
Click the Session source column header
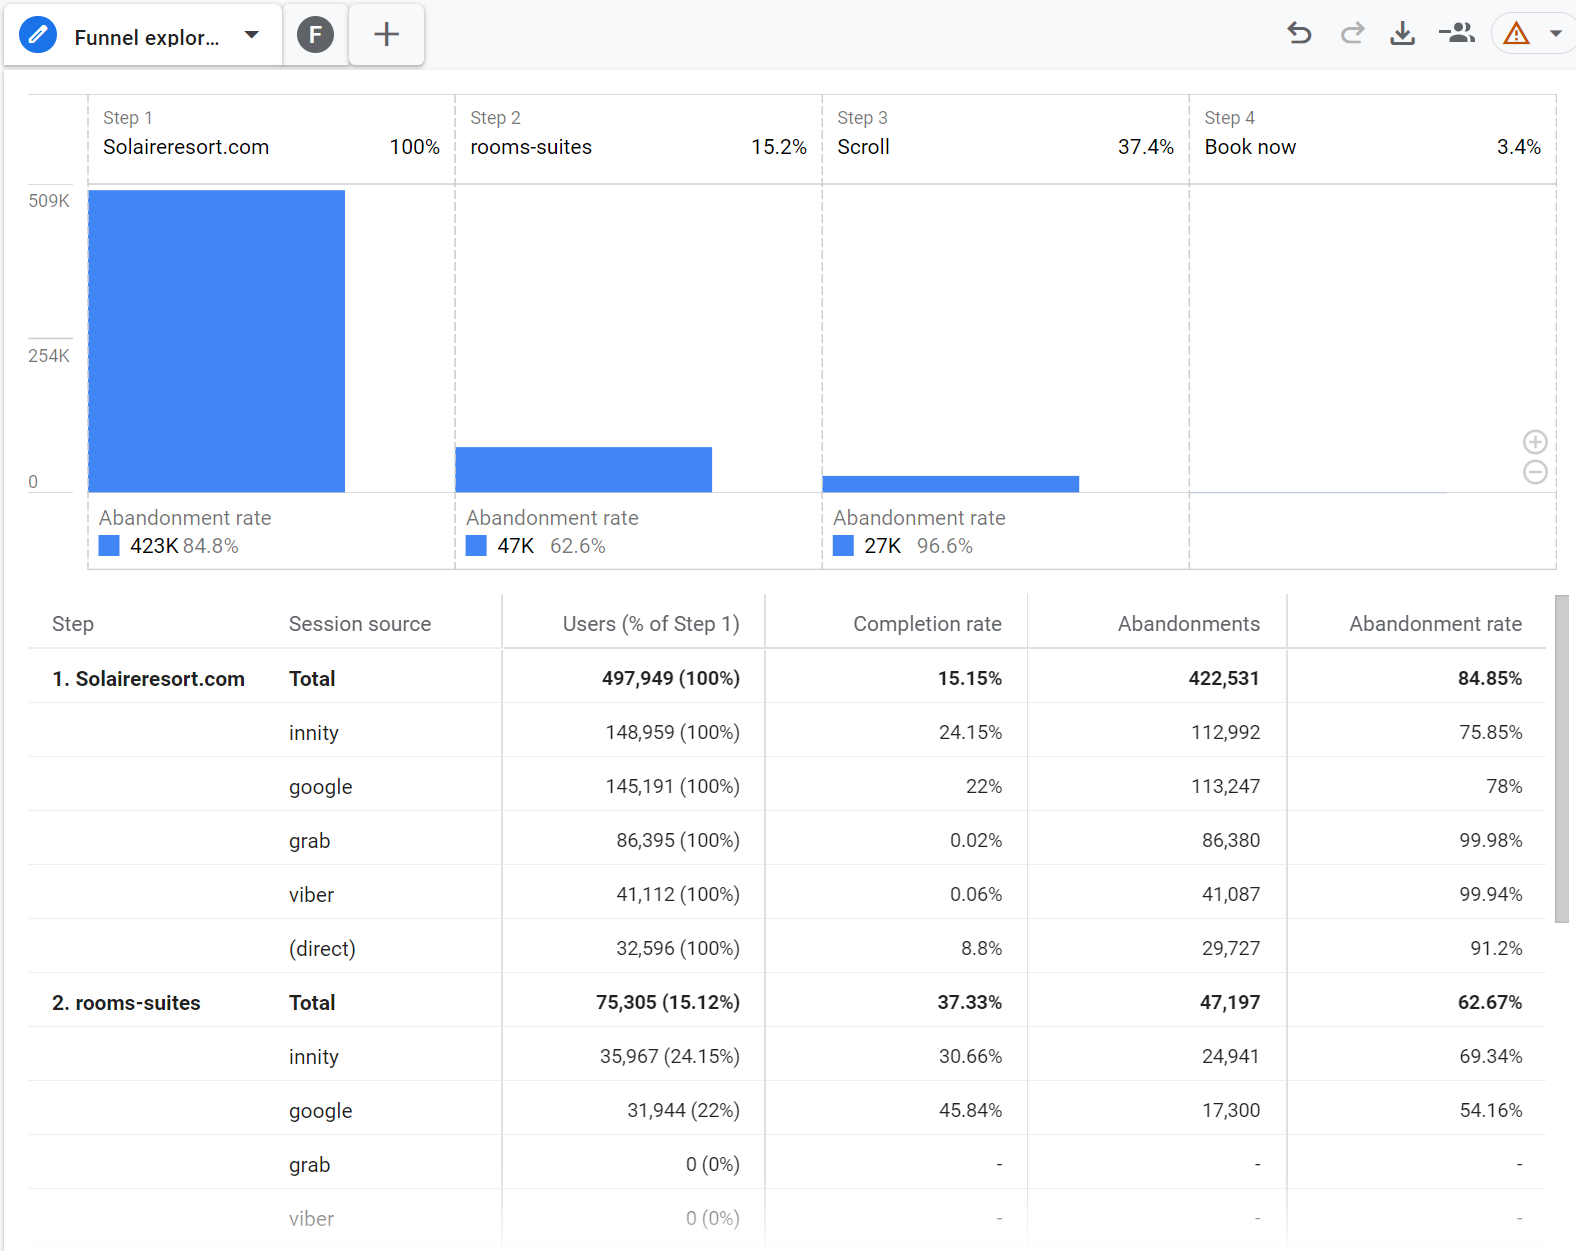[x=360, y=624]
